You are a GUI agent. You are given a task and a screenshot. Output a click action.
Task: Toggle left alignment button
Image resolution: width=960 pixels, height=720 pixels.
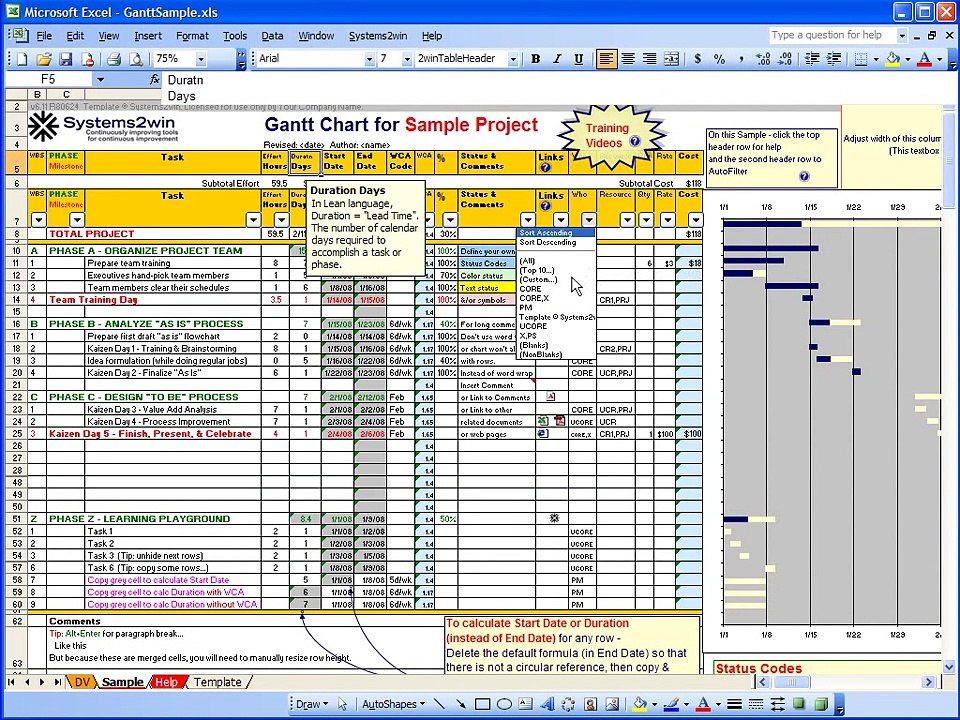[606, 59]
